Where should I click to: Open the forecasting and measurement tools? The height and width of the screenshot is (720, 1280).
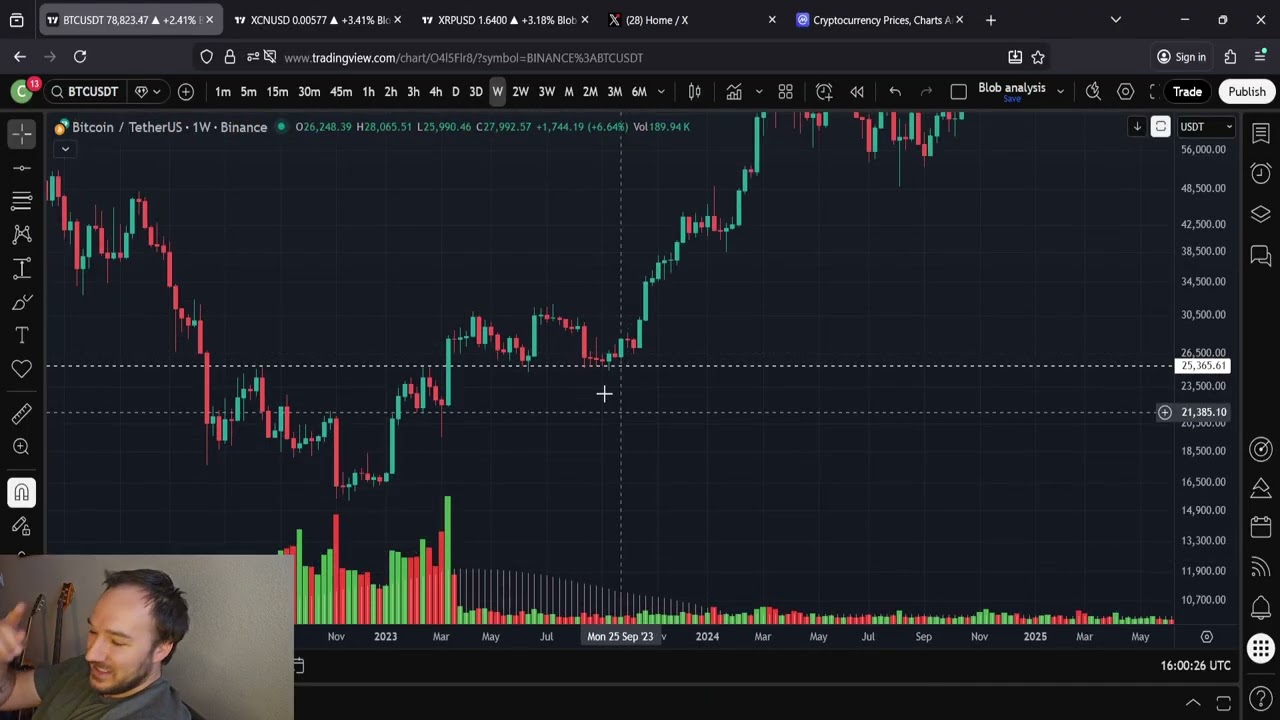coord(21,268)
